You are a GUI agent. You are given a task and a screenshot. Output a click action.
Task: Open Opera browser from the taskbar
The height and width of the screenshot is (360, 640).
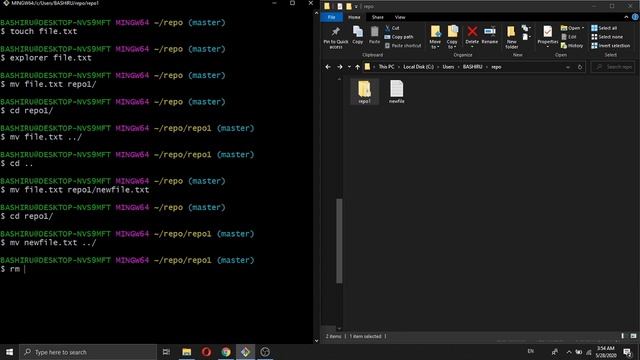206,352
